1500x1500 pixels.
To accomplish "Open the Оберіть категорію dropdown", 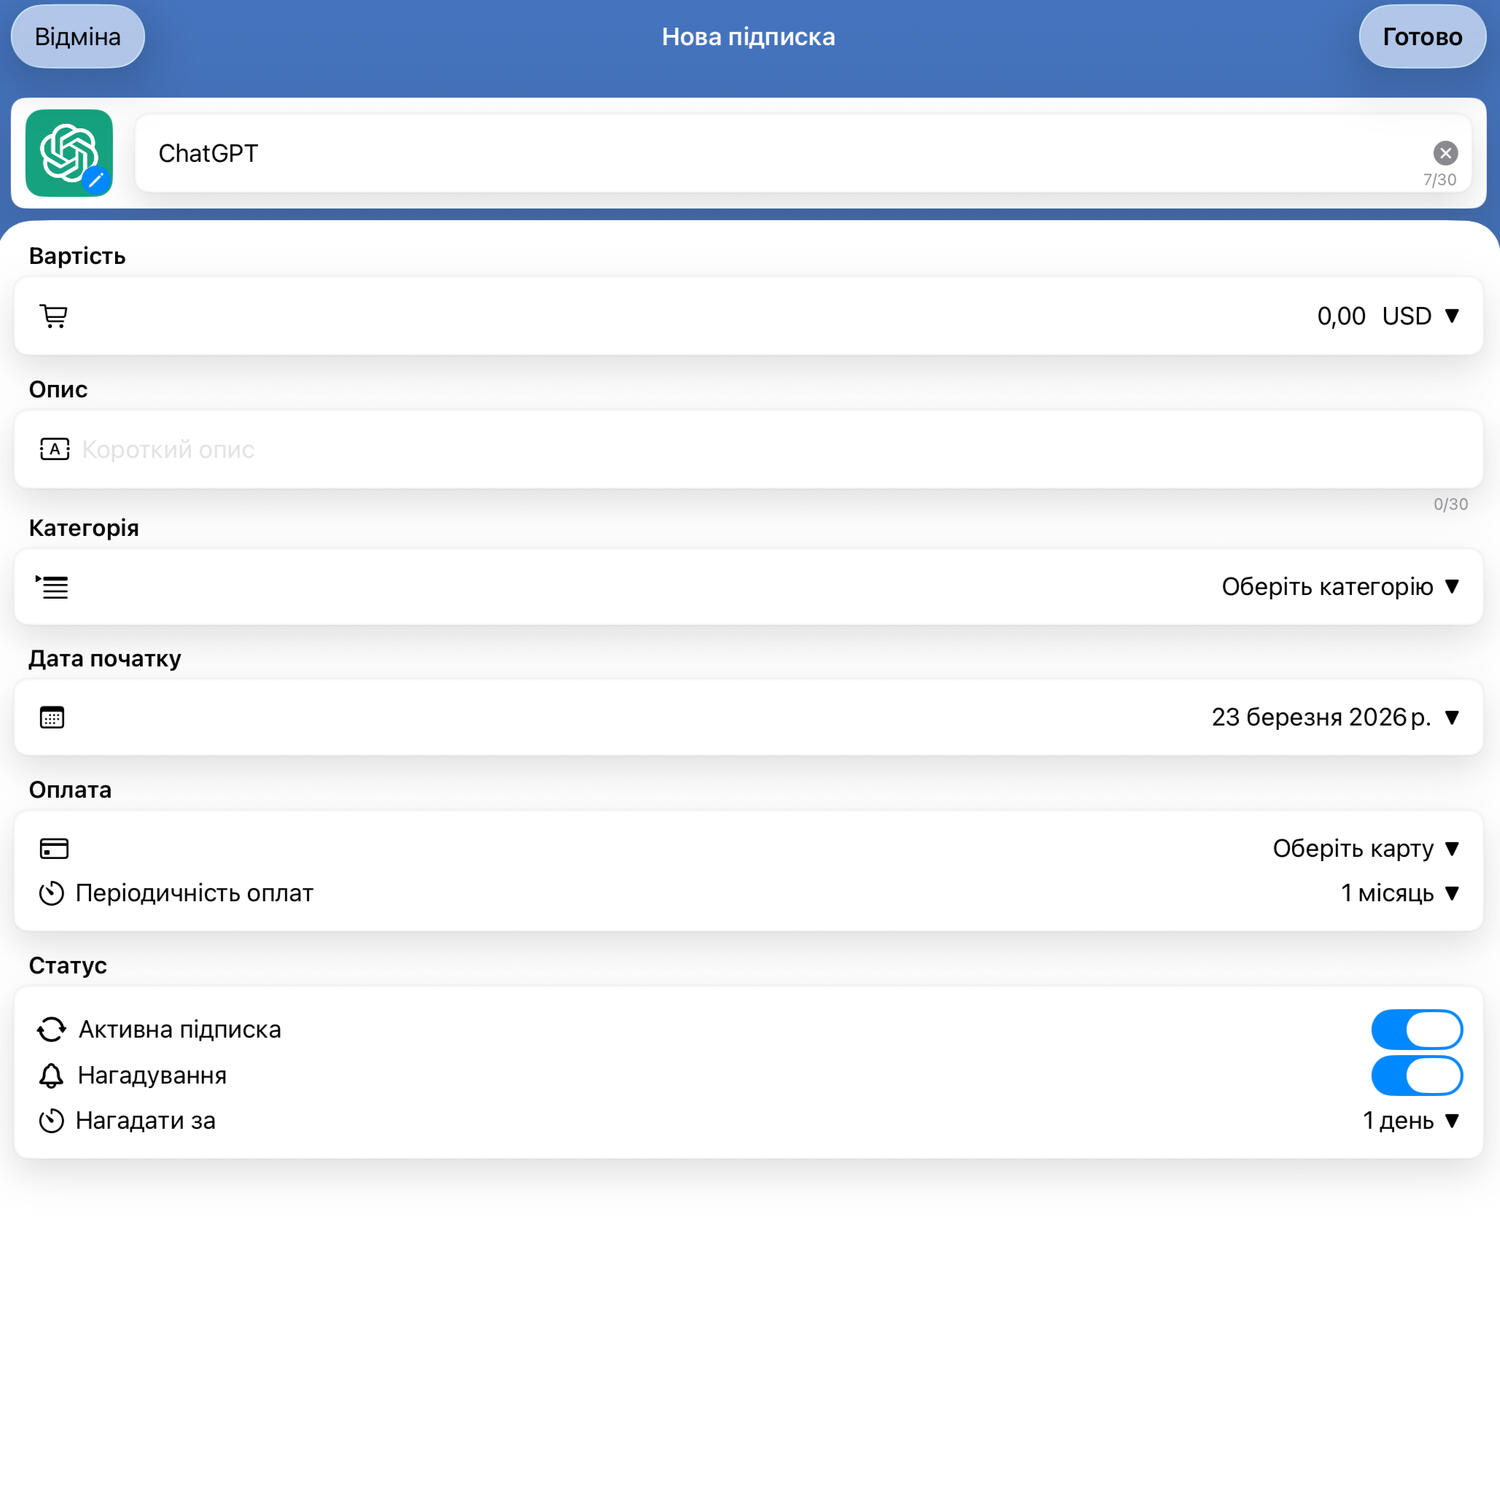I will pos(1339,587).
